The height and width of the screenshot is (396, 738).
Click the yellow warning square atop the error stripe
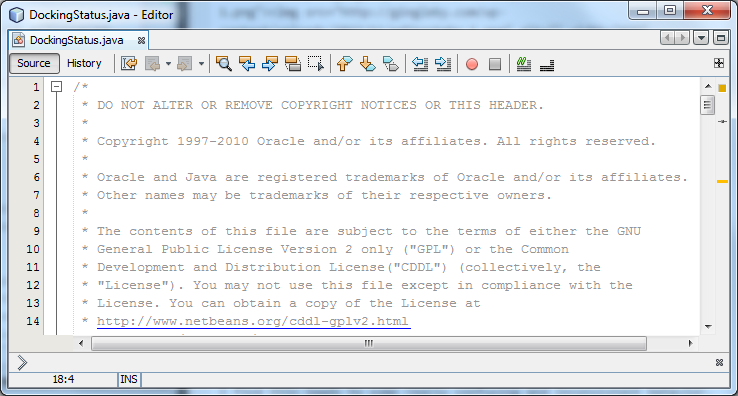(x=722, y=88)
